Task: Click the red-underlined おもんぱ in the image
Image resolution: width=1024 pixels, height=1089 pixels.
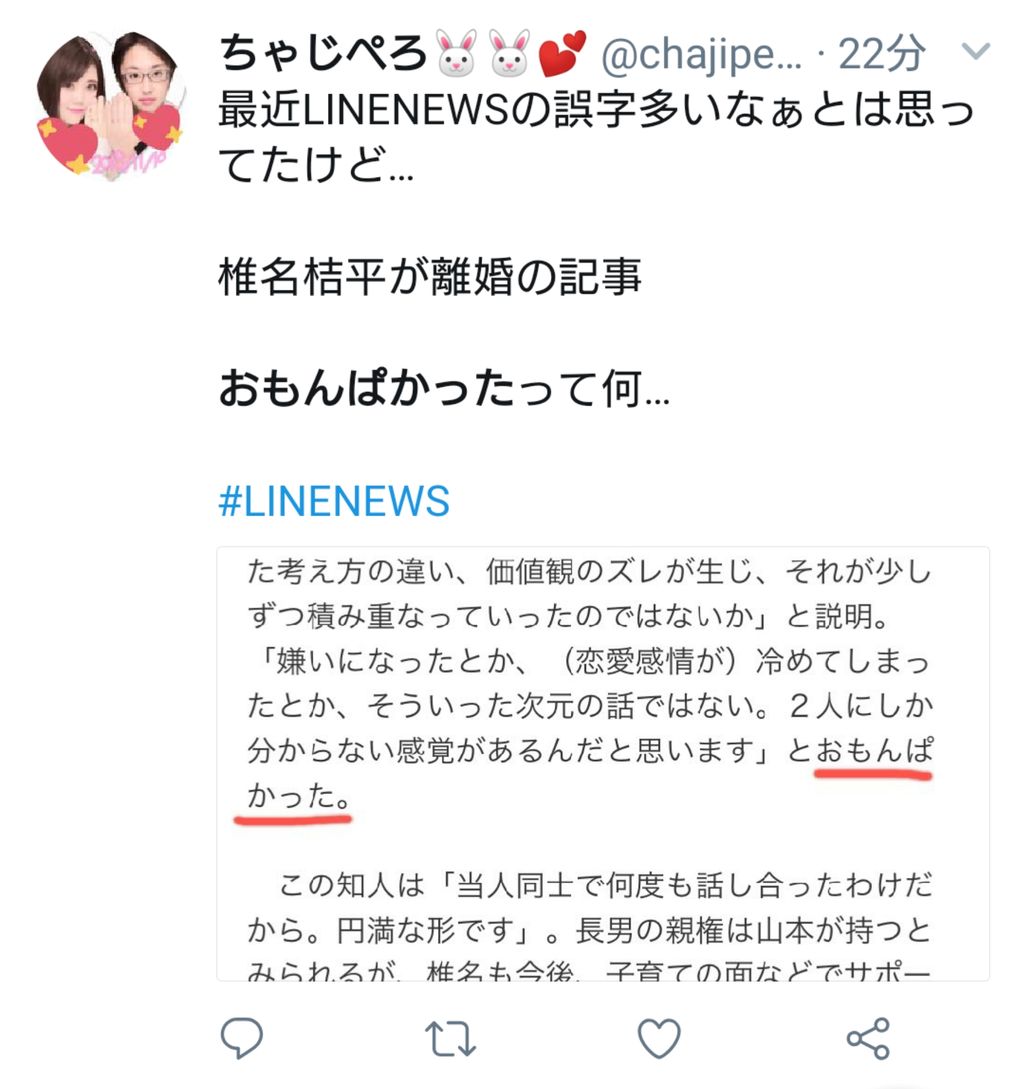Action: pos(874,751)
